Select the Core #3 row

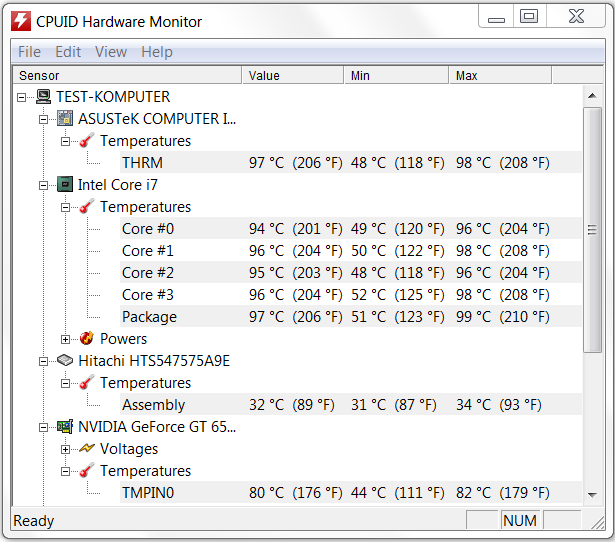pyautogui.click(x=350, y=294)
